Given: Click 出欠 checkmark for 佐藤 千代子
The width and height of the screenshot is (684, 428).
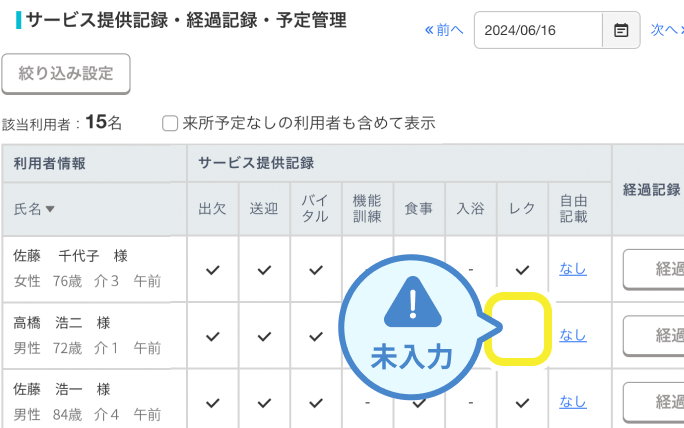Looking at the screenshot, I should click(212, 270).
